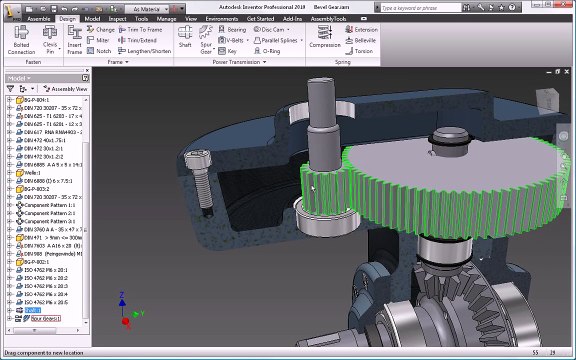Open the Compression spring generator
The width and height of the screenshot is (576, 360).
click(325, 37)
